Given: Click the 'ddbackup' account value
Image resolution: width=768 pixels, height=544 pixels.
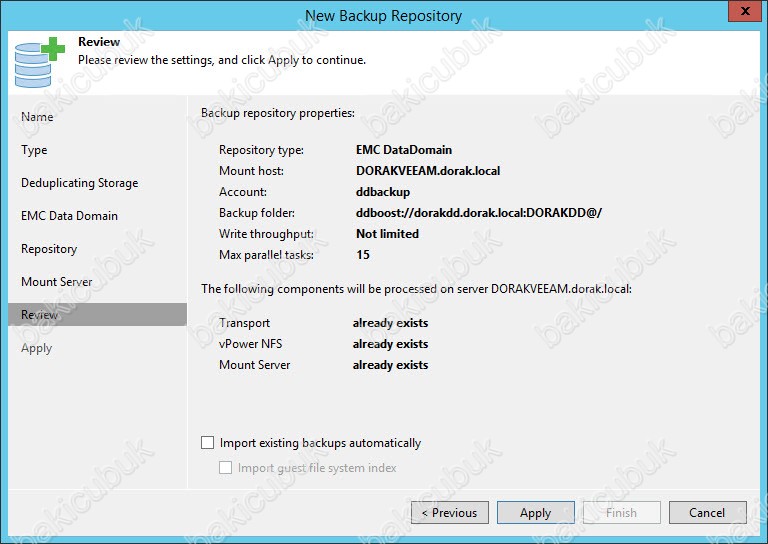Looking at the screenshot, I should pos(383,192).
